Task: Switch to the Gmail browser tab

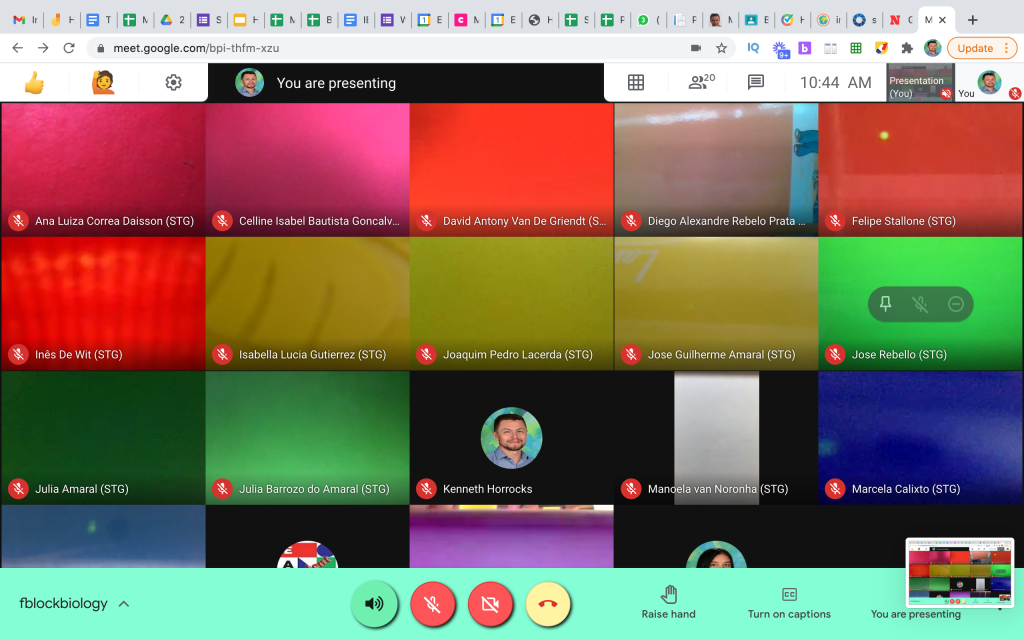Action: (20, 20)
